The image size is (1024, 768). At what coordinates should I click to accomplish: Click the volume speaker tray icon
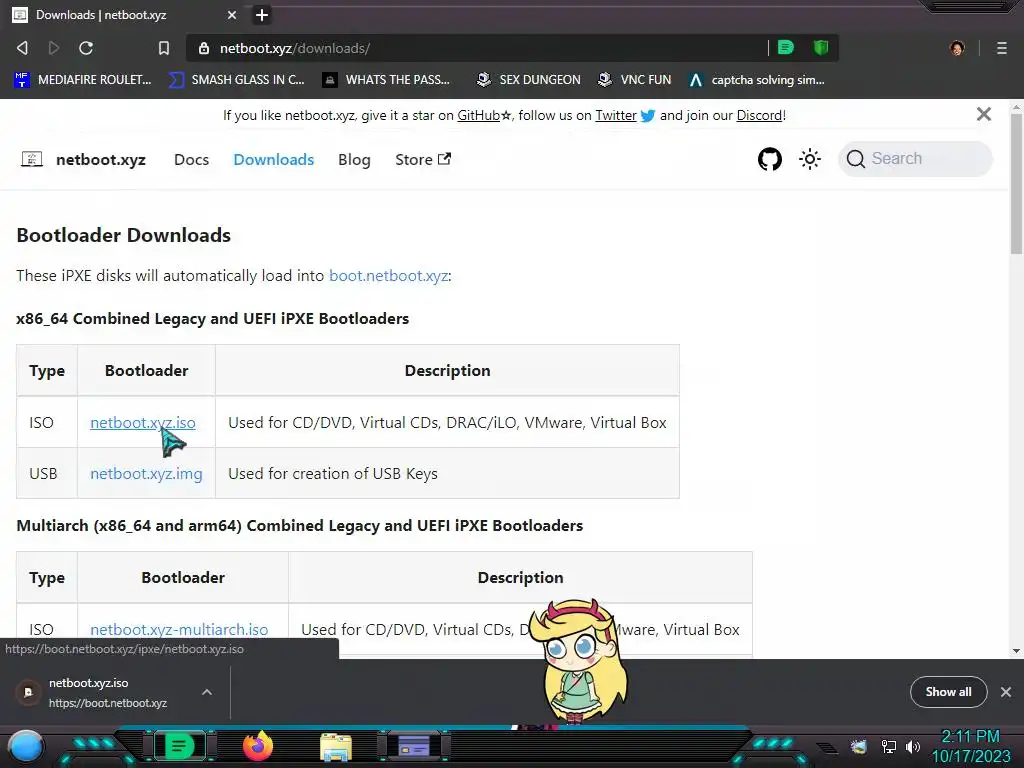point(912,746)
